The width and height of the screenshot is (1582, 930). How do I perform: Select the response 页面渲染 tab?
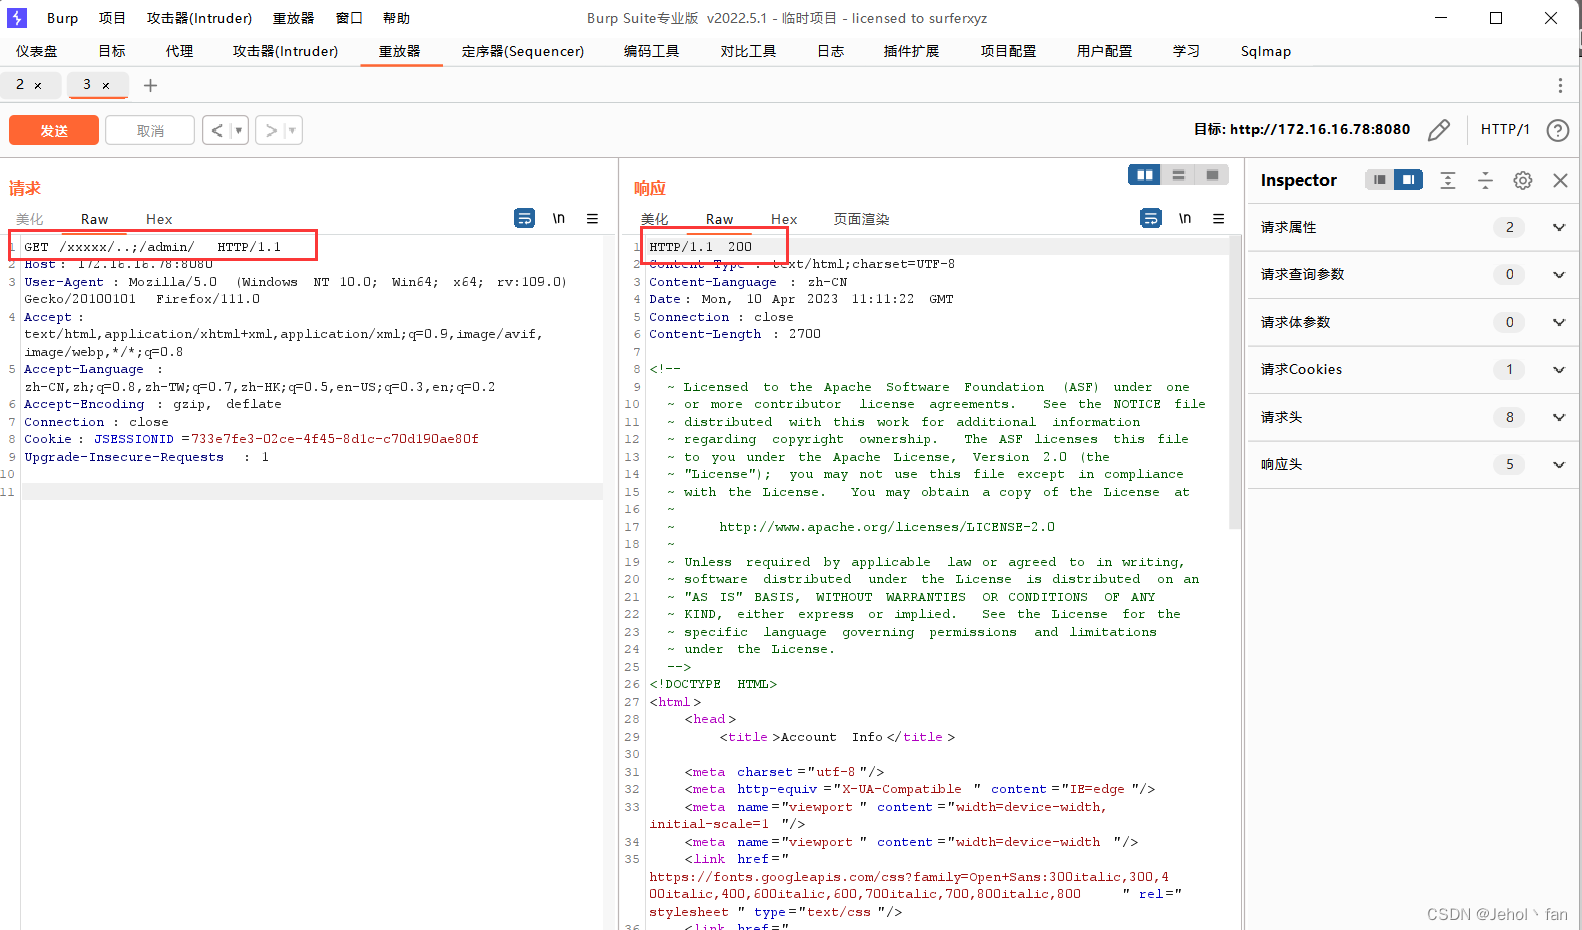[x=862, y=219]
